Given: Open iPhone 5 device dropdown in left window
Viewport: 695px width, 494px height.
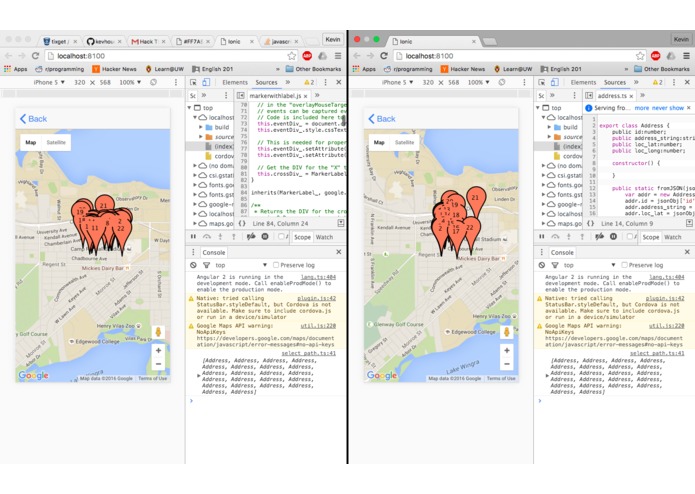Looking at the screenshot, I should pos(49,82).
